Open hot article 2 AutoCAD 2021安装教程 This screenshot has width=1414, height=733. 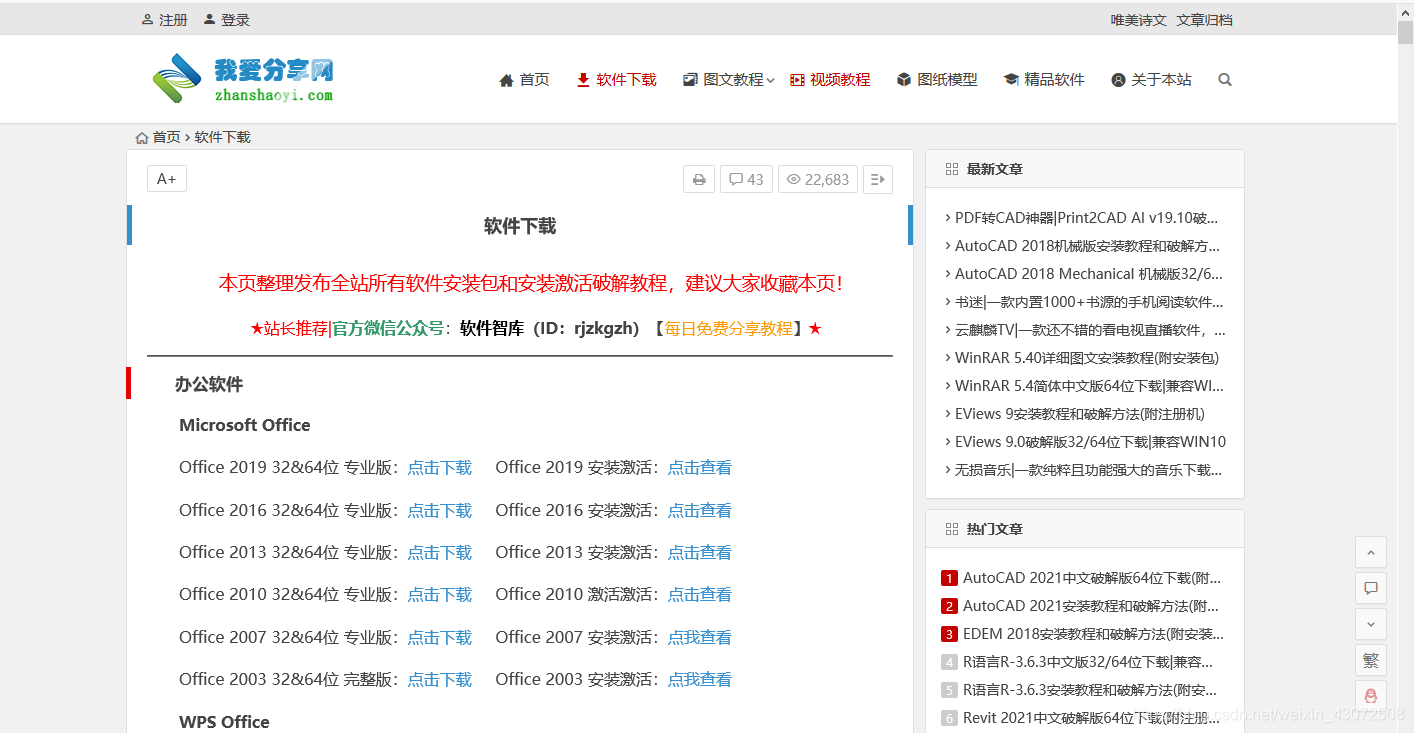1091,606
